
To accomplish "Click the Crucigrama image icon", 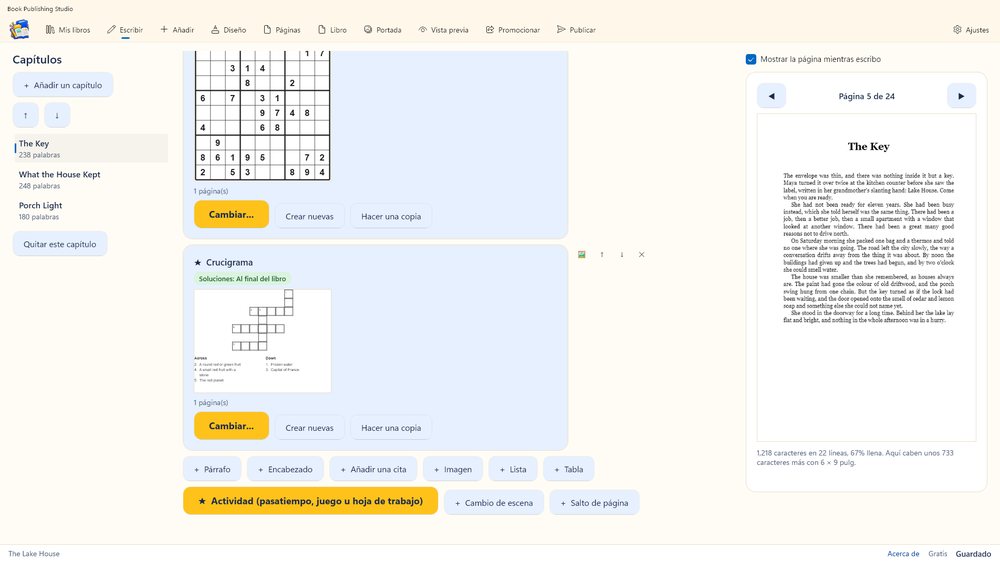I will 582,255.
